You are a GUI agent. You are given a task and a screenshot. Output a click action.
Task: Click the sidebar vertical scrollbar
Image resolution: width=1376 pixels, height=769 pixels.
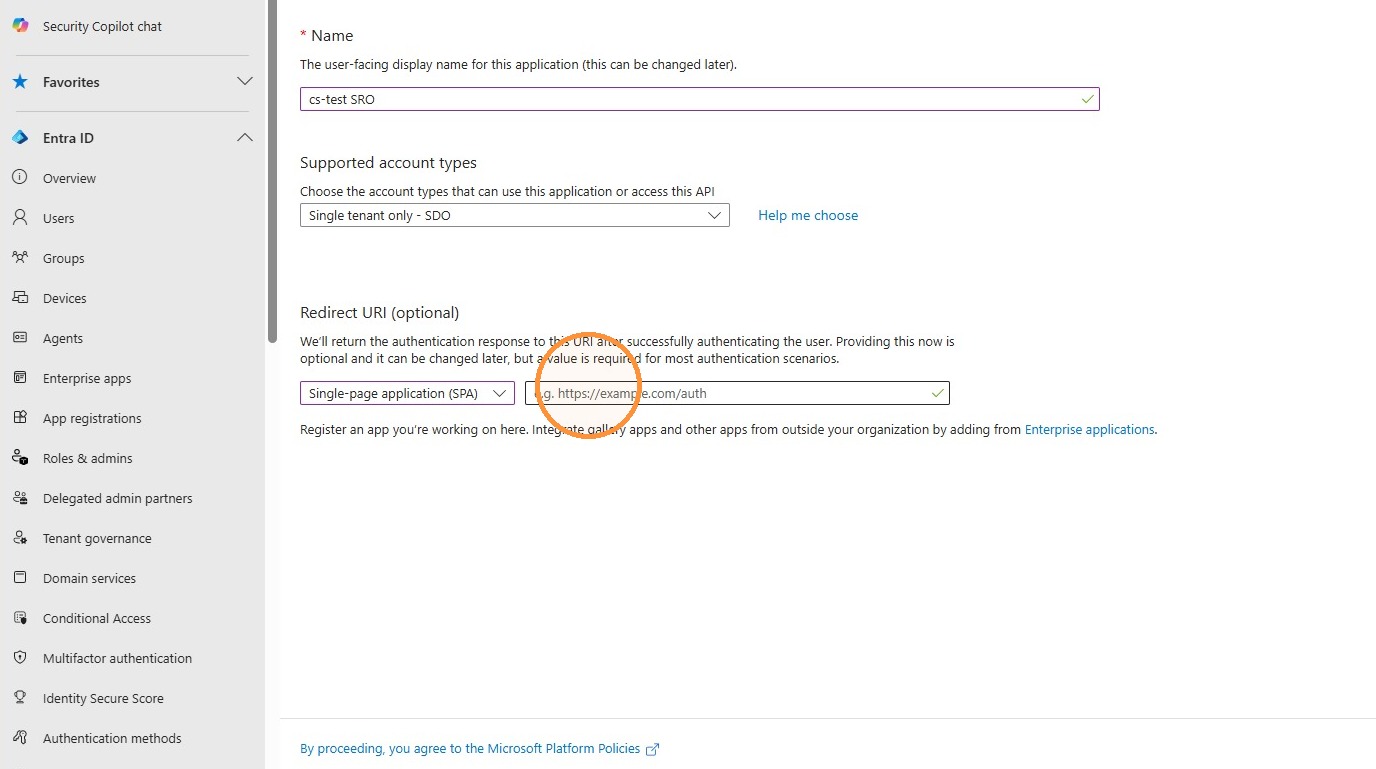tap(272, 172)
